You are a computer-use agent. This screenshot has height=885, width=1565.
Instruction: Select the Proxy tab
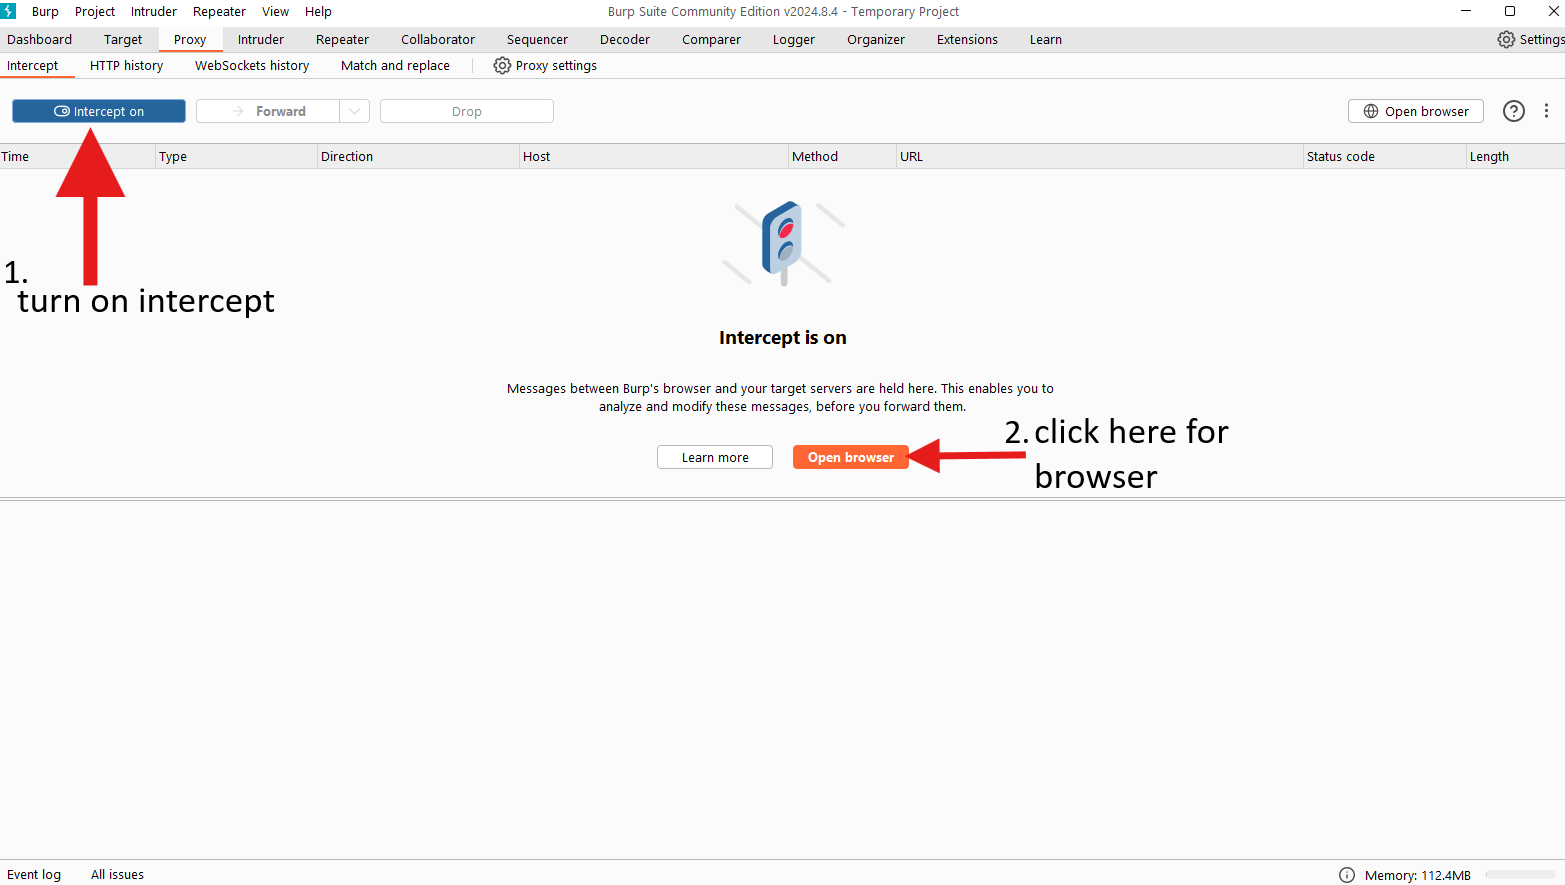pos(190,39)
